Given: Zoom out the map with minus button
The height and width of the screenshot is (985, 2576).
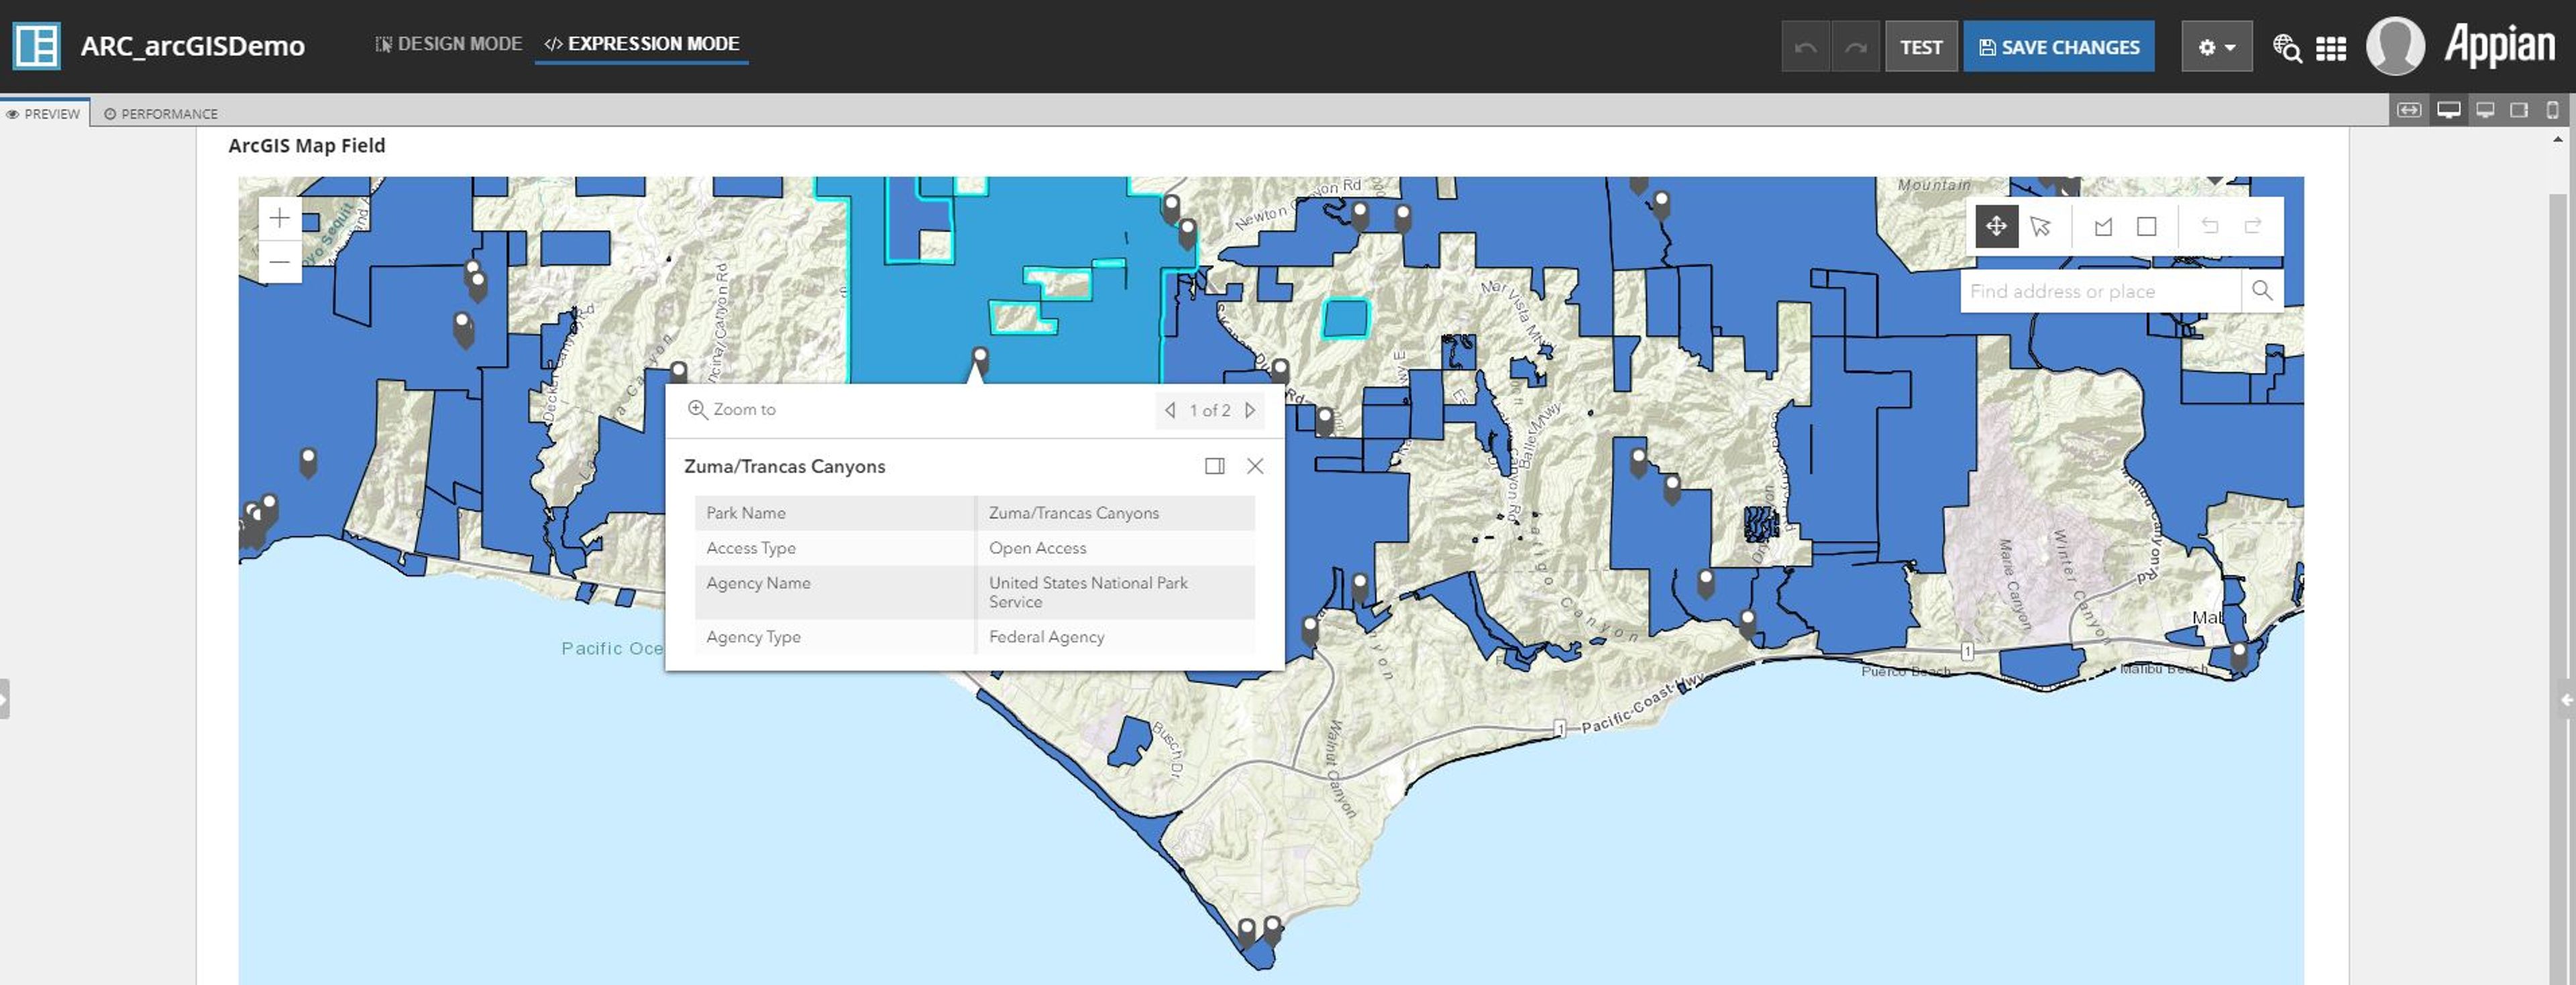Looking at the screenshot, I should [280, 262].
